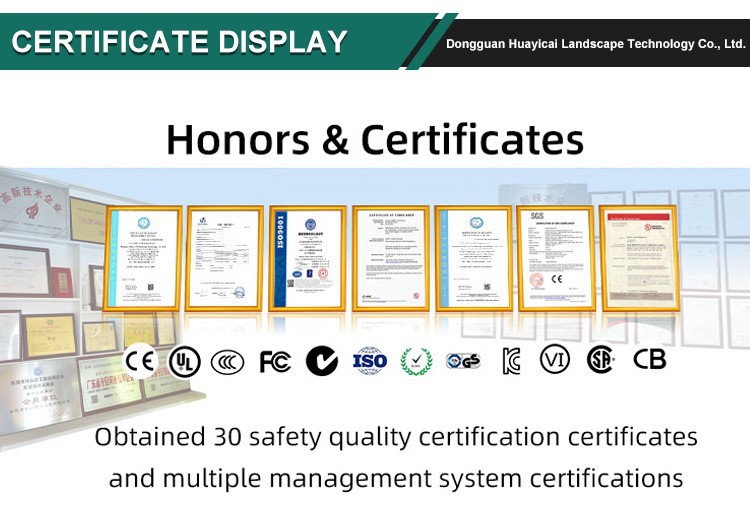Click the "Obtained 30 safety quality" text
The height and width of the screenshot is (526, 750).
(396, 437)
